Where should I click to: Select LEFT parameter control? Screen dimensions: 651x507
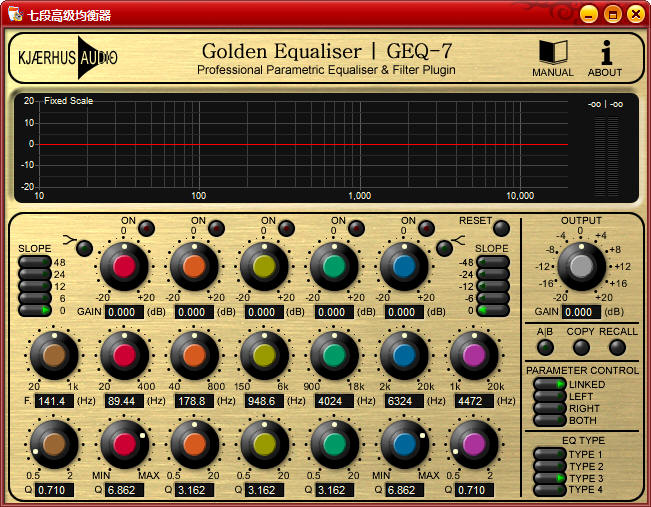coord(550,396)
